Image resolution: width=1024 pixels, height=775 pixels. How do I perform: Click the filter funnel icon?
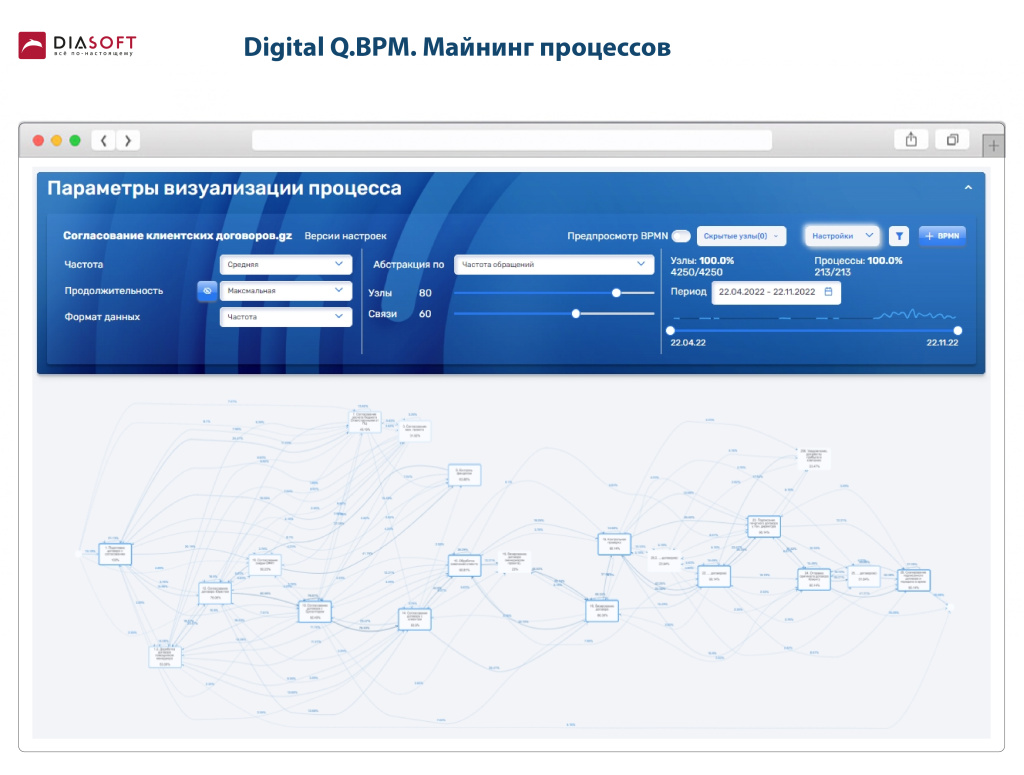(x=899, y=236)
